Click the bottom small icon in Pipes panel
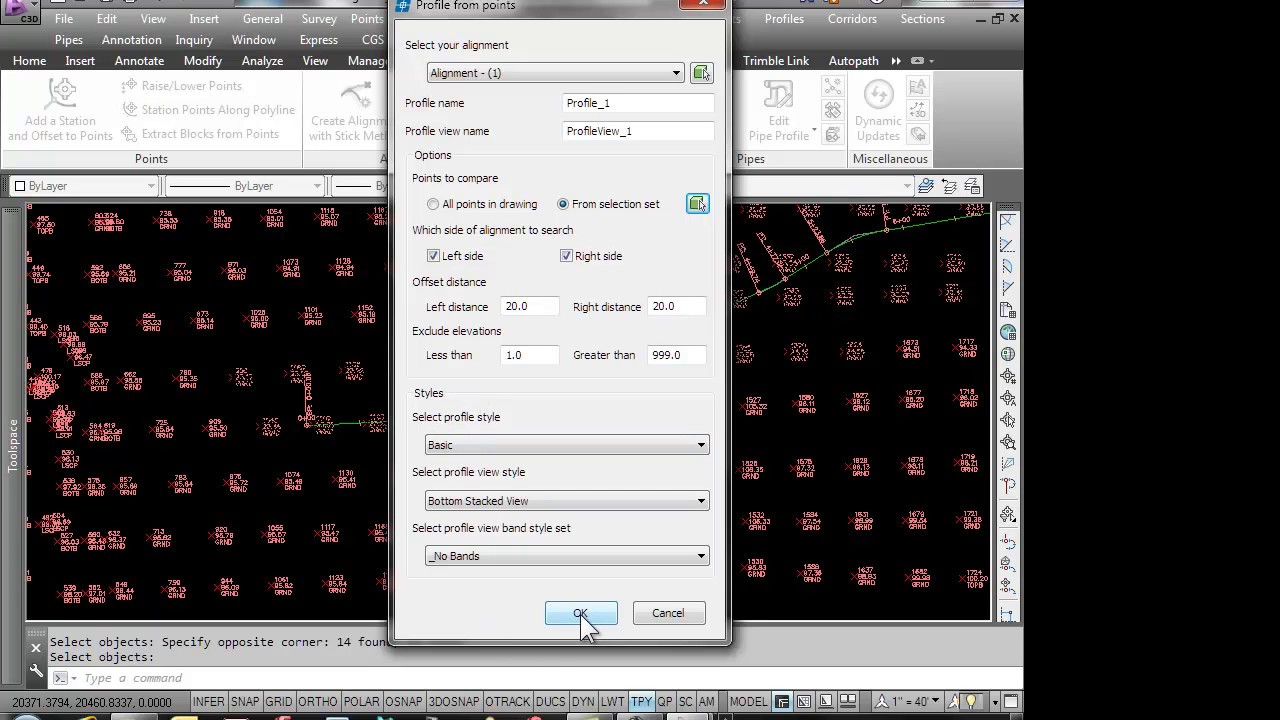This screenshot has width=1280, height=720. coord(832,133)
